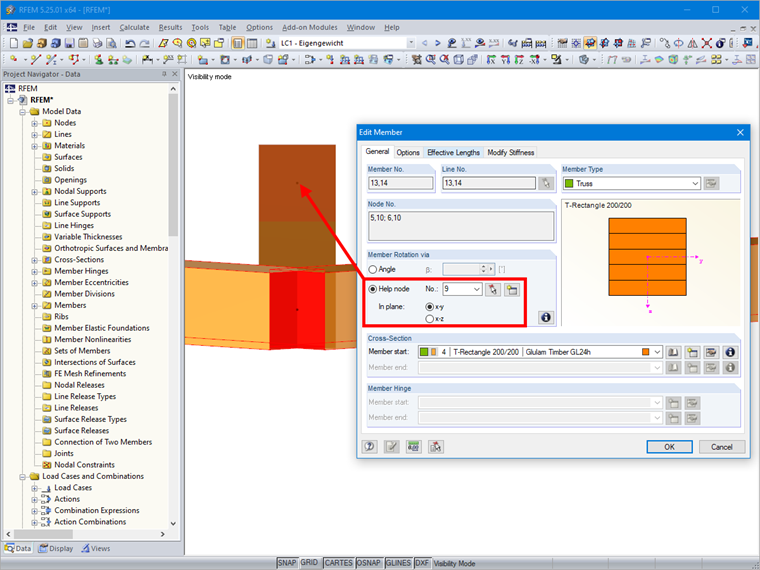Toggle SNAP in status bar
The height and width of the screenshot is (570, 760).
pyautogui.click(x=286, y=563)
